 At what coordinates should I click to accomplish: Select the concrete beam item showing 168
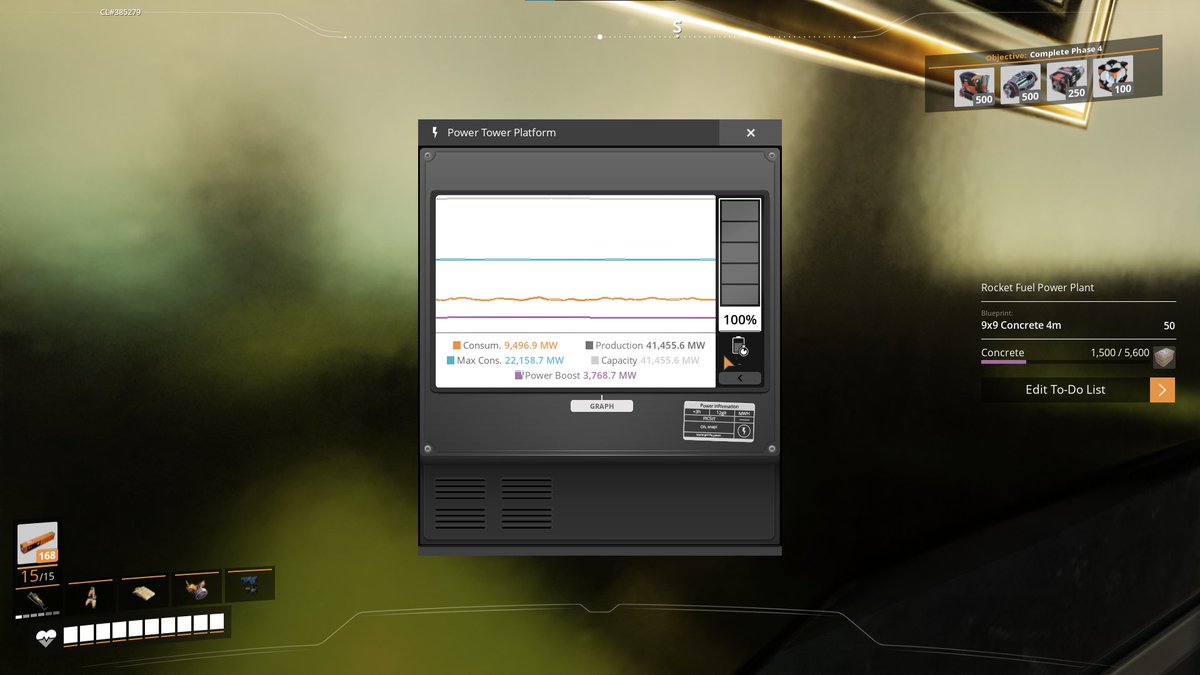point(38,544)
